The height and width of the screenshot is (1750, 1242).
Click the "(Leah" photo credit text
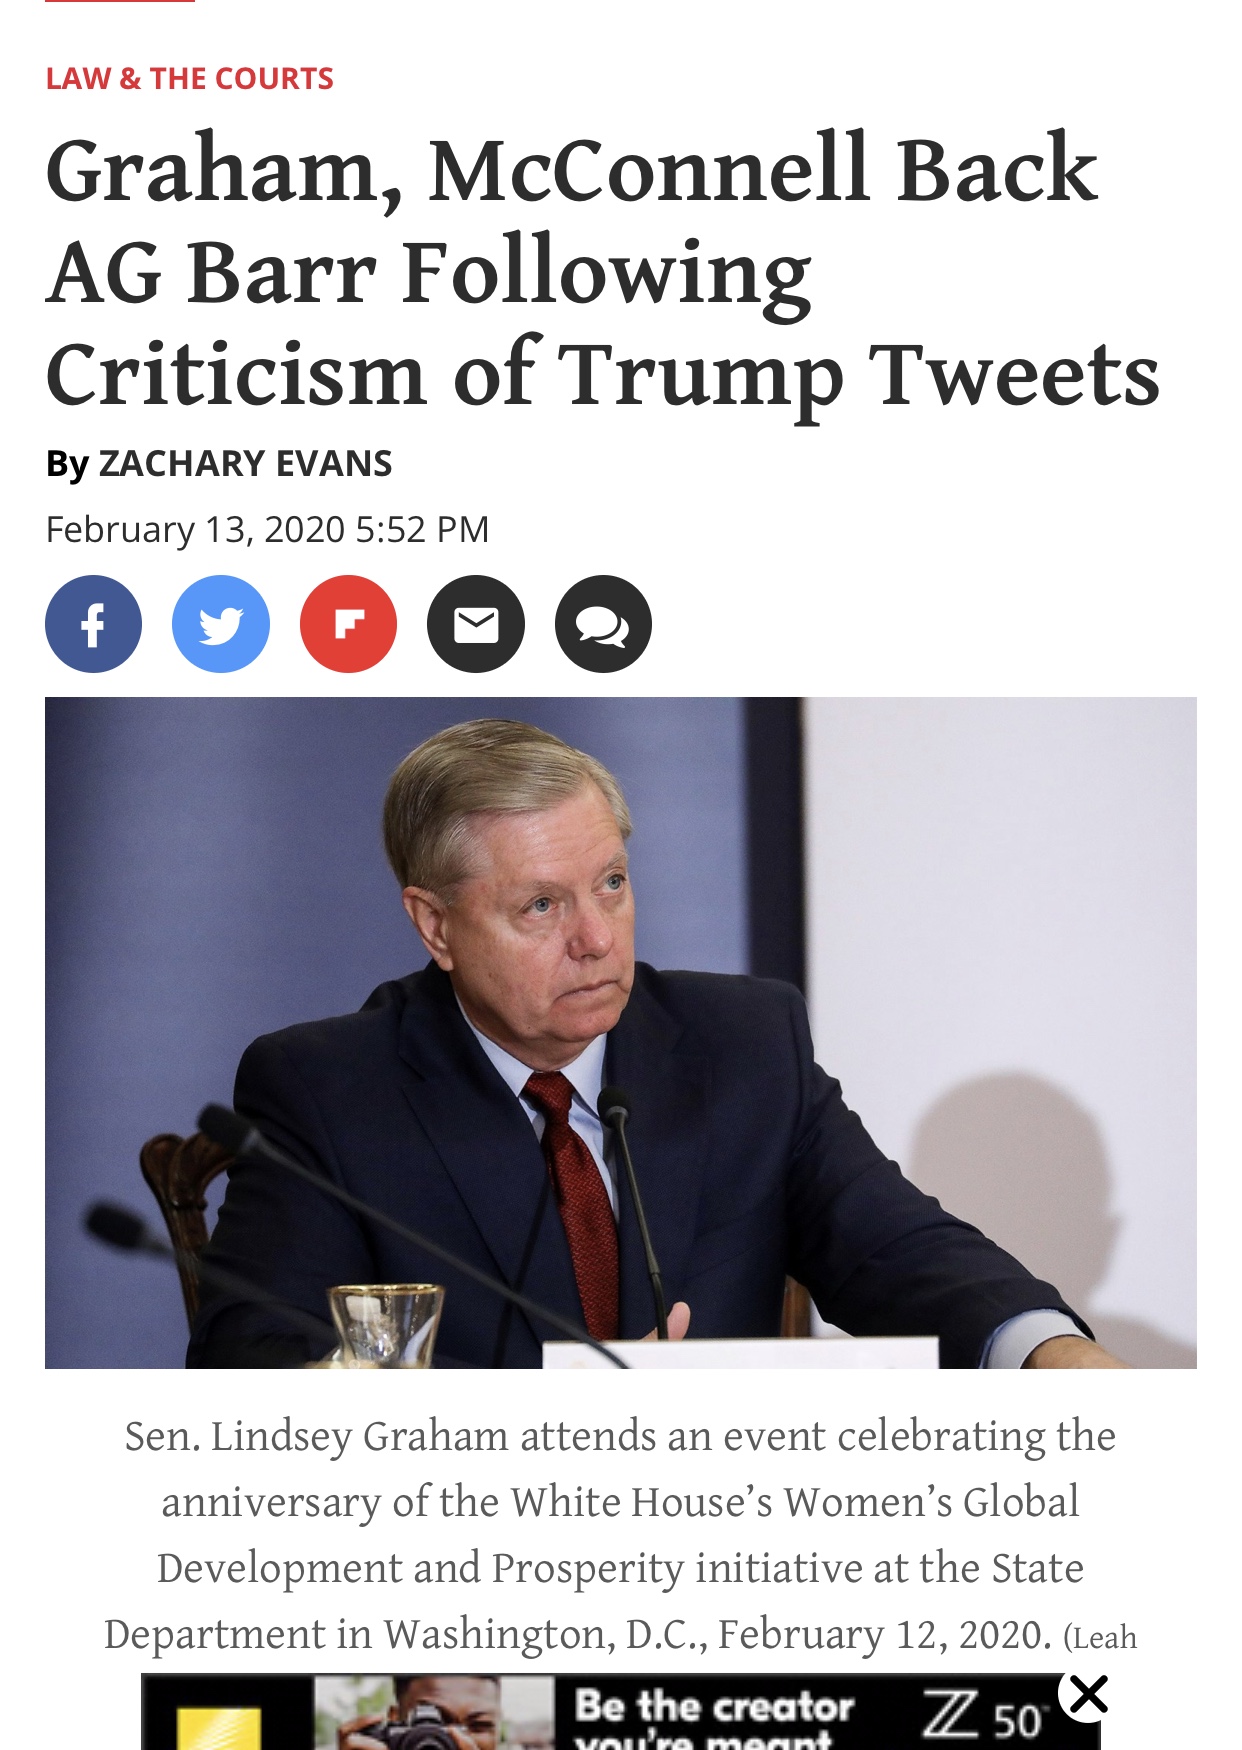pos(1100,1637)
